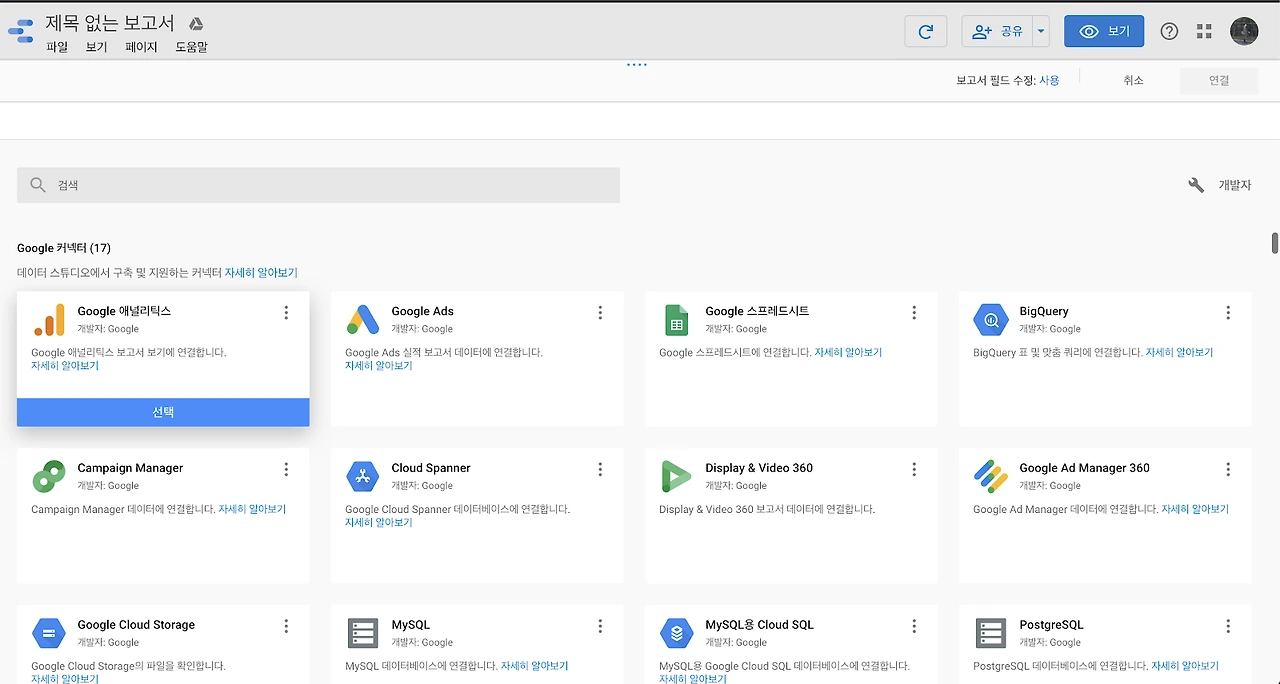Click the Google 스프레드시트 connector icon
Viewport: 1280px width, 684px height.
click(677, 319)
